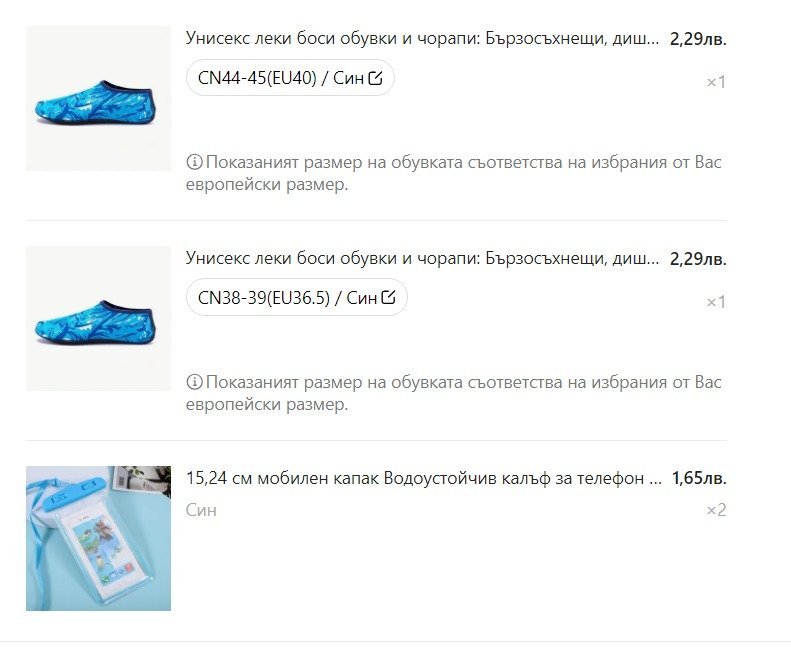Click 2,29лв. price of second item
This screenshot has width=791, height=664.
(698, 259)
